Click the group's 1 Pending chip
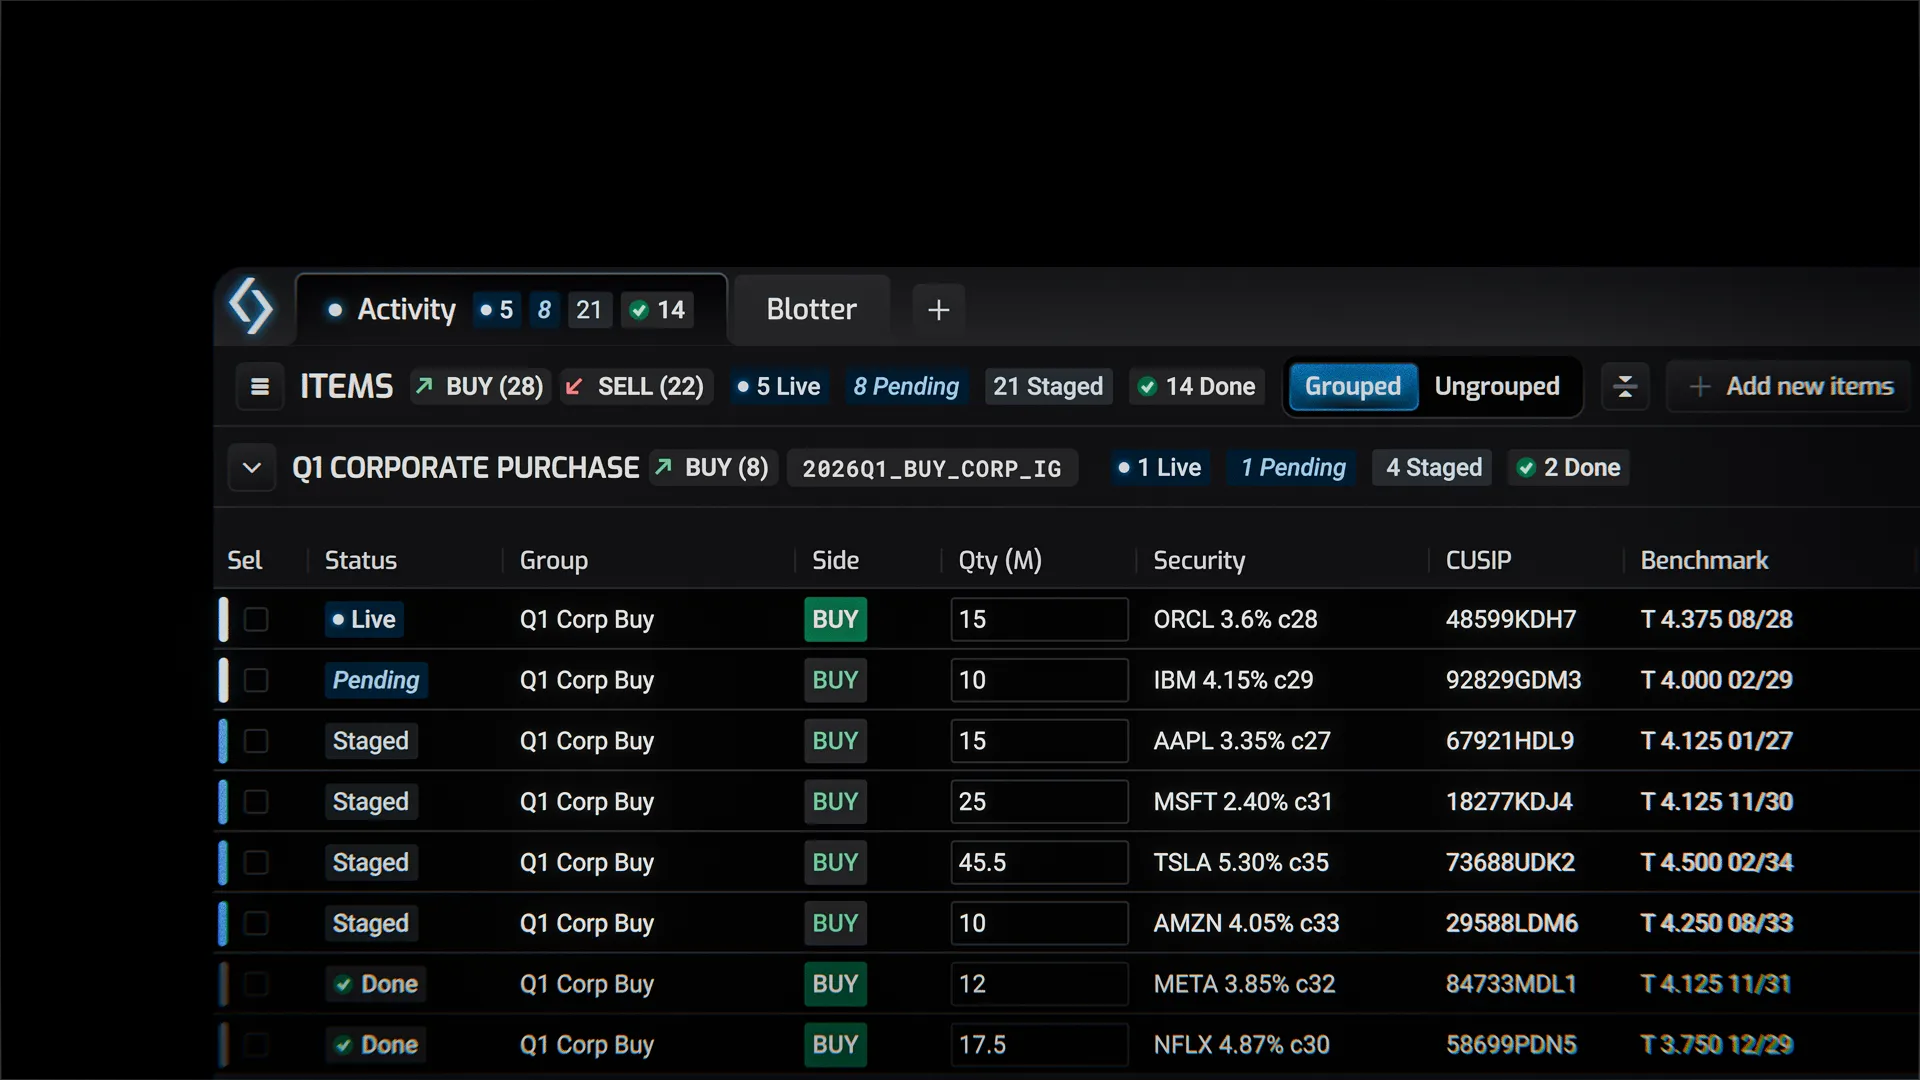The image size is (1920, 1080). (1293, 468)
